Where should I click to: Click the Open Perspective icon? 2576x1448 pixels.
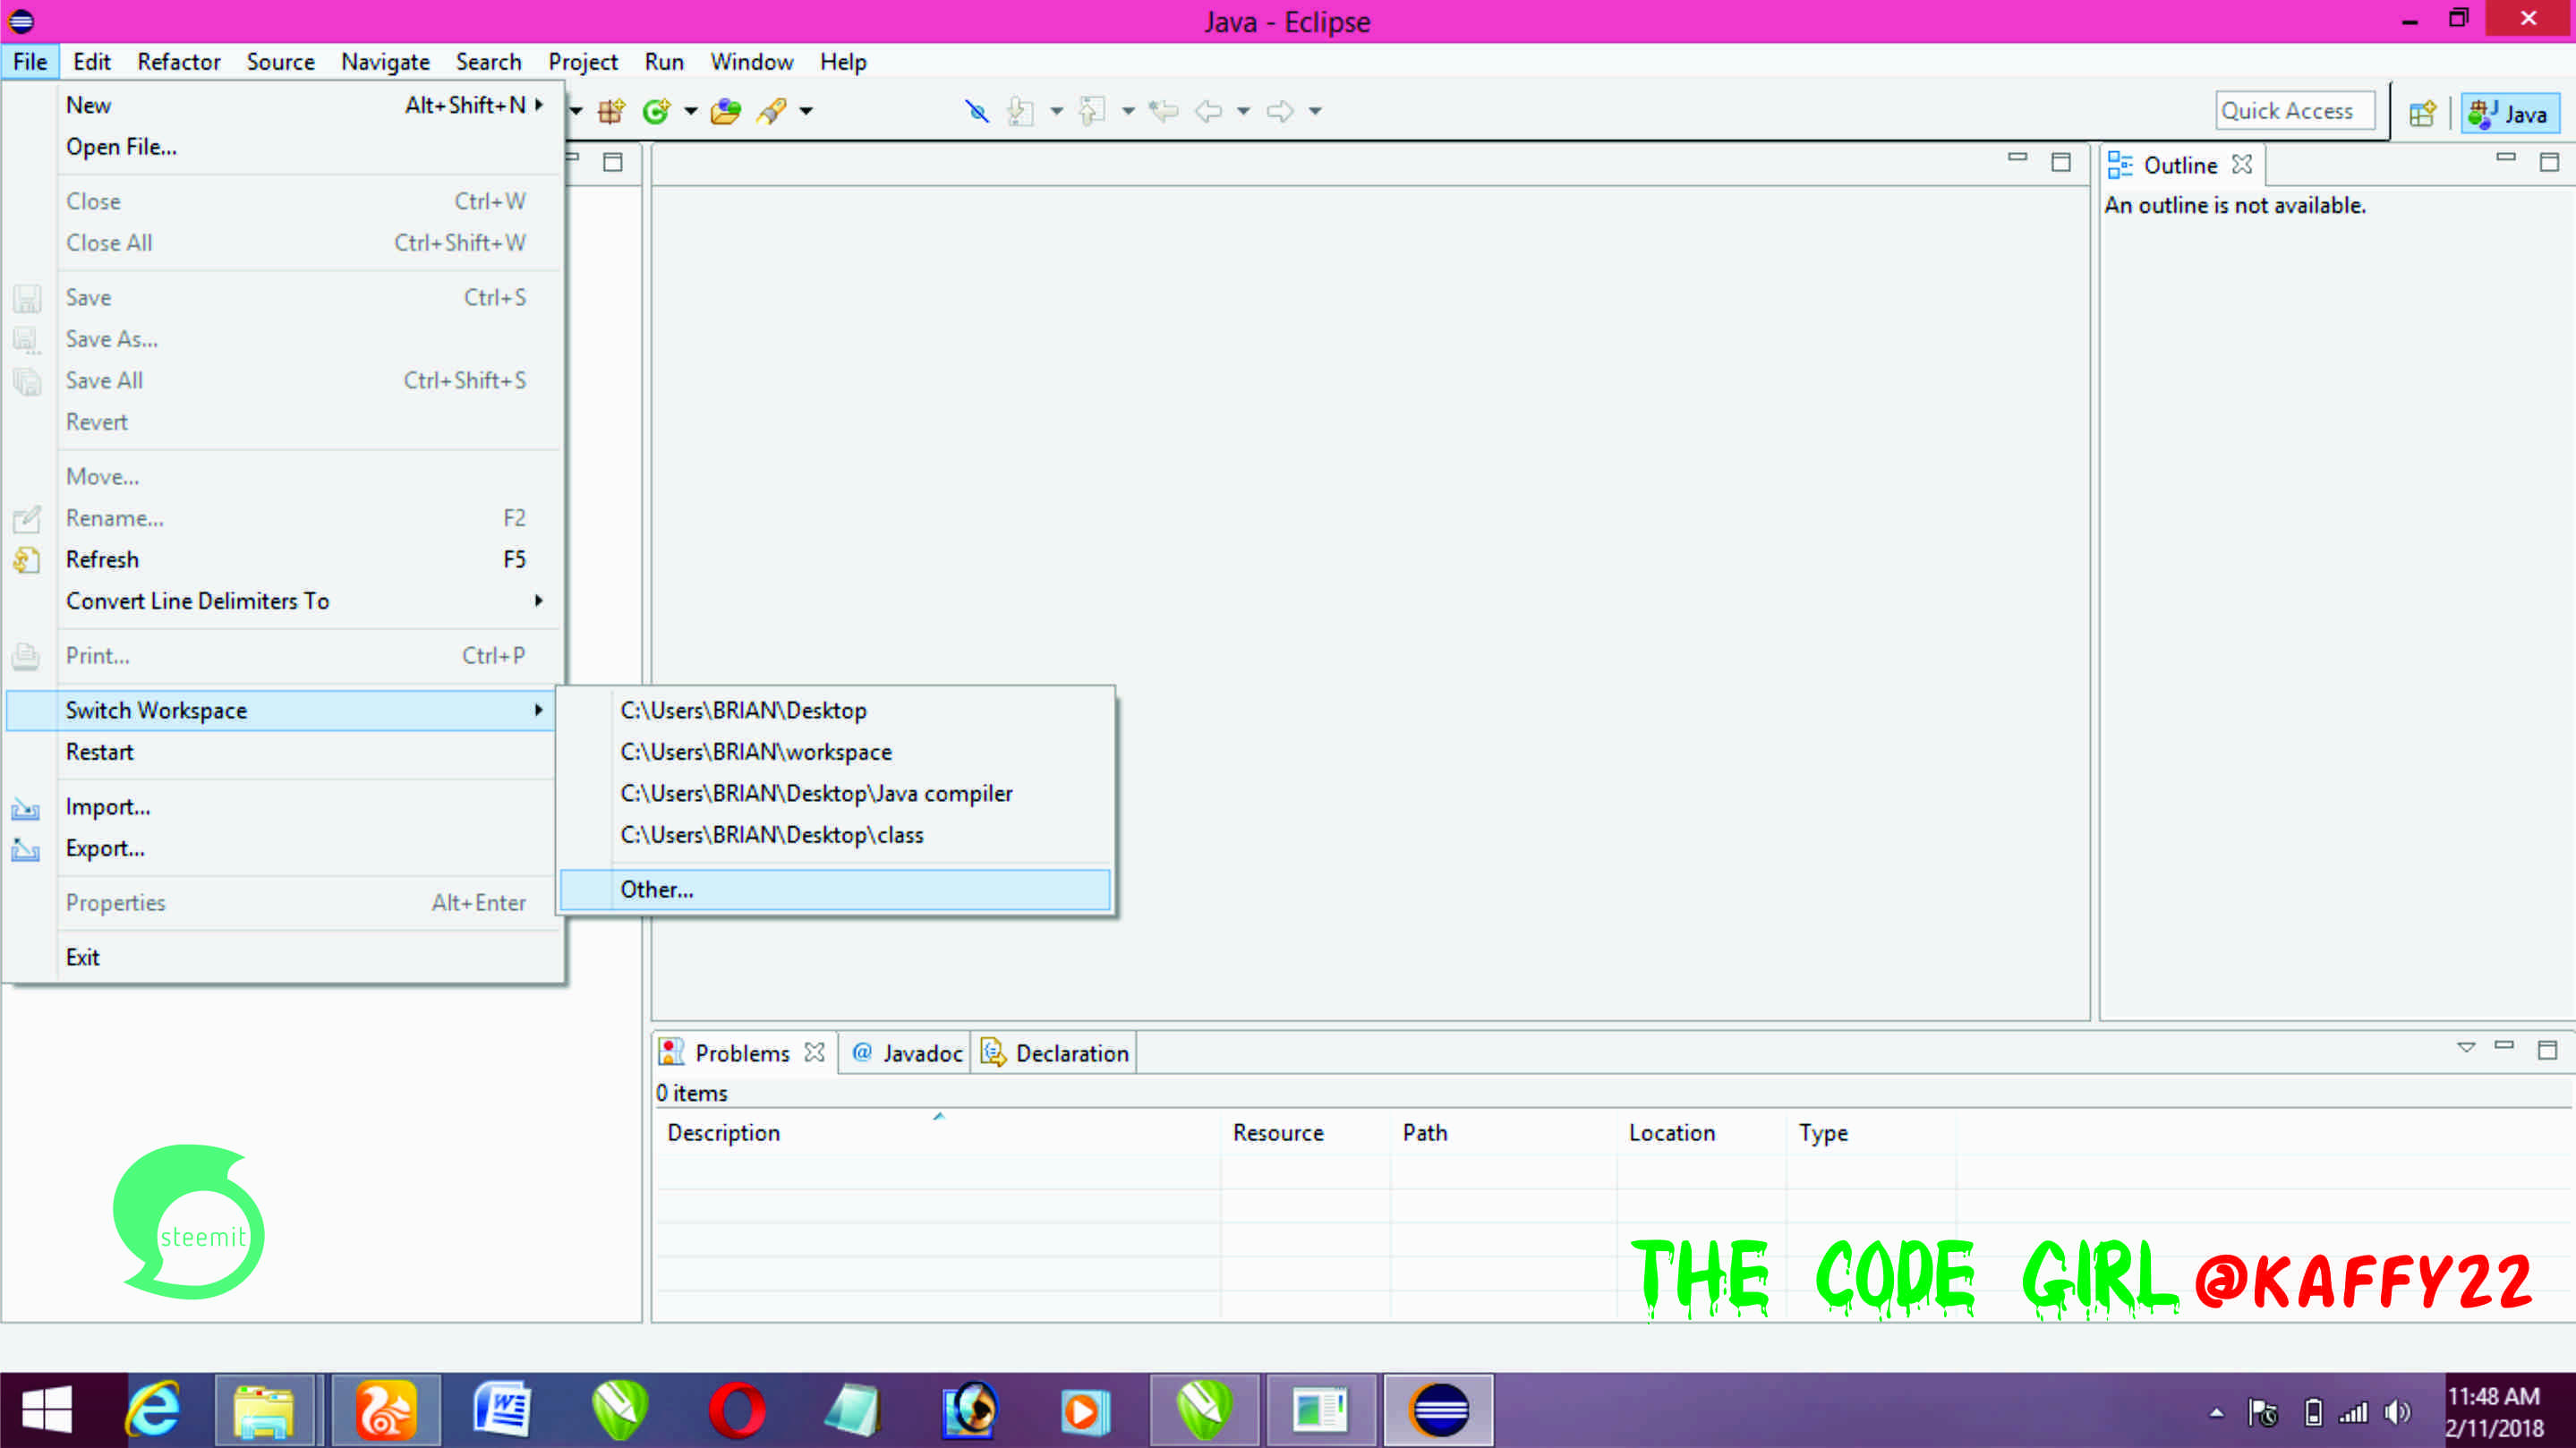click(2423, 113)
